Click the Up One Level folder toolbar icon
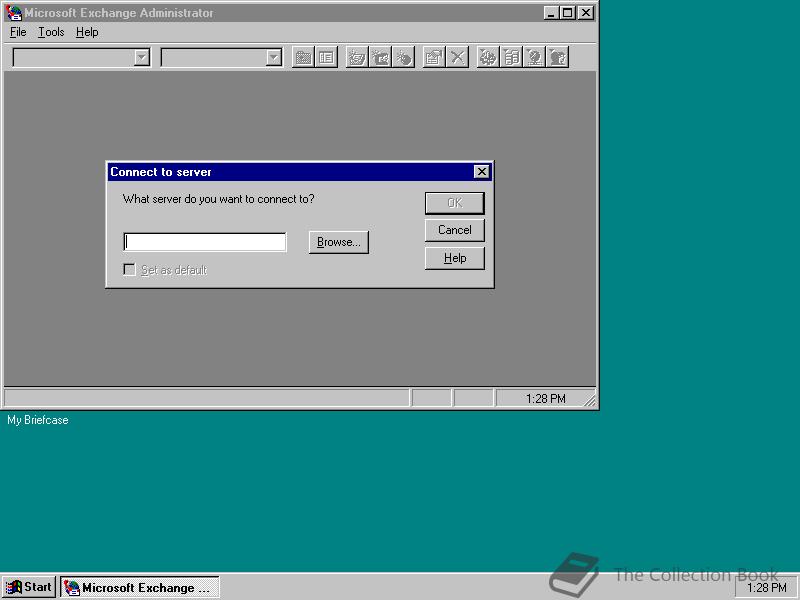Screen dimensions: 800x600 [304, 57]
